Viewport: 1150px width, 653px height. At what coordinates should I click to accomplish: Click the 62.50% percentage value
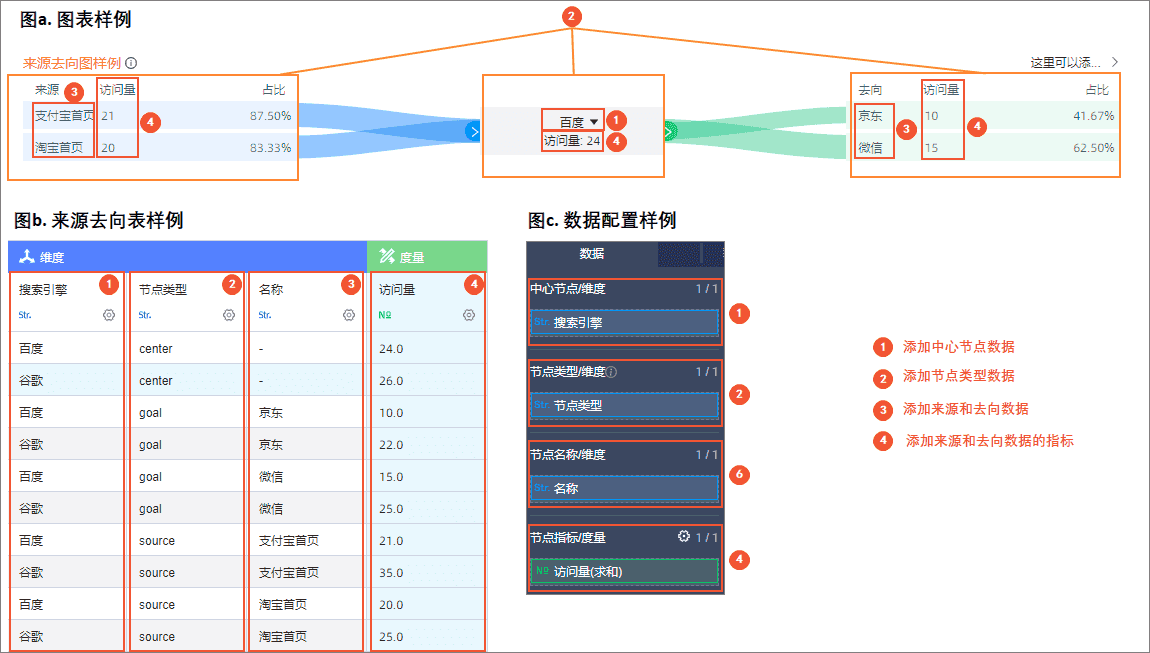pyautogui.click(x=1093, y=147)
